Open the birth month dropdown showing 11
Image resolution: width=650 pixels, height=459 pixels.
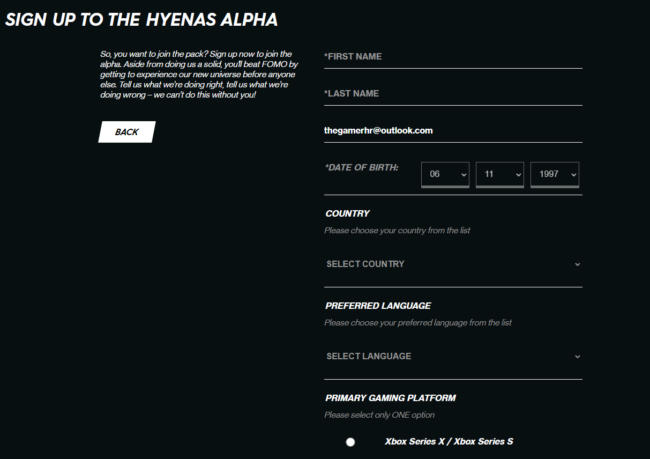click(x=500, y=174)
